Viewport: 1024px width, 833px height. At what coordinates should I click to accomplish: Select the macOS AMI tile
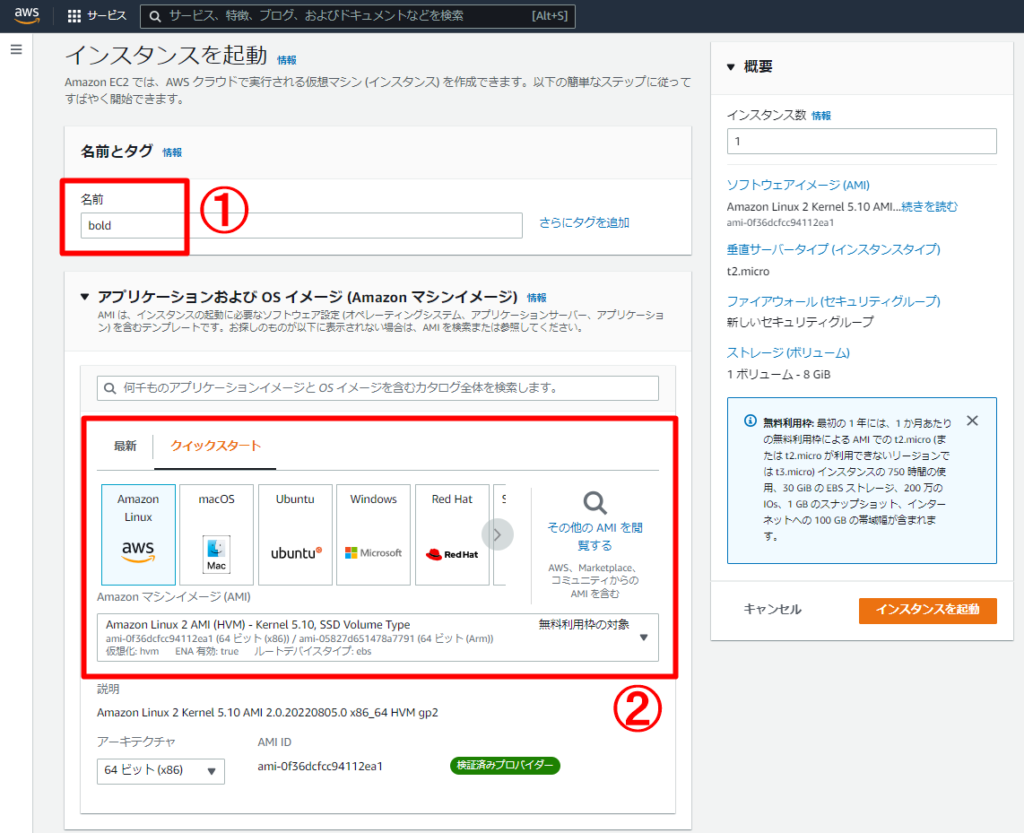[x=216, y=534]
